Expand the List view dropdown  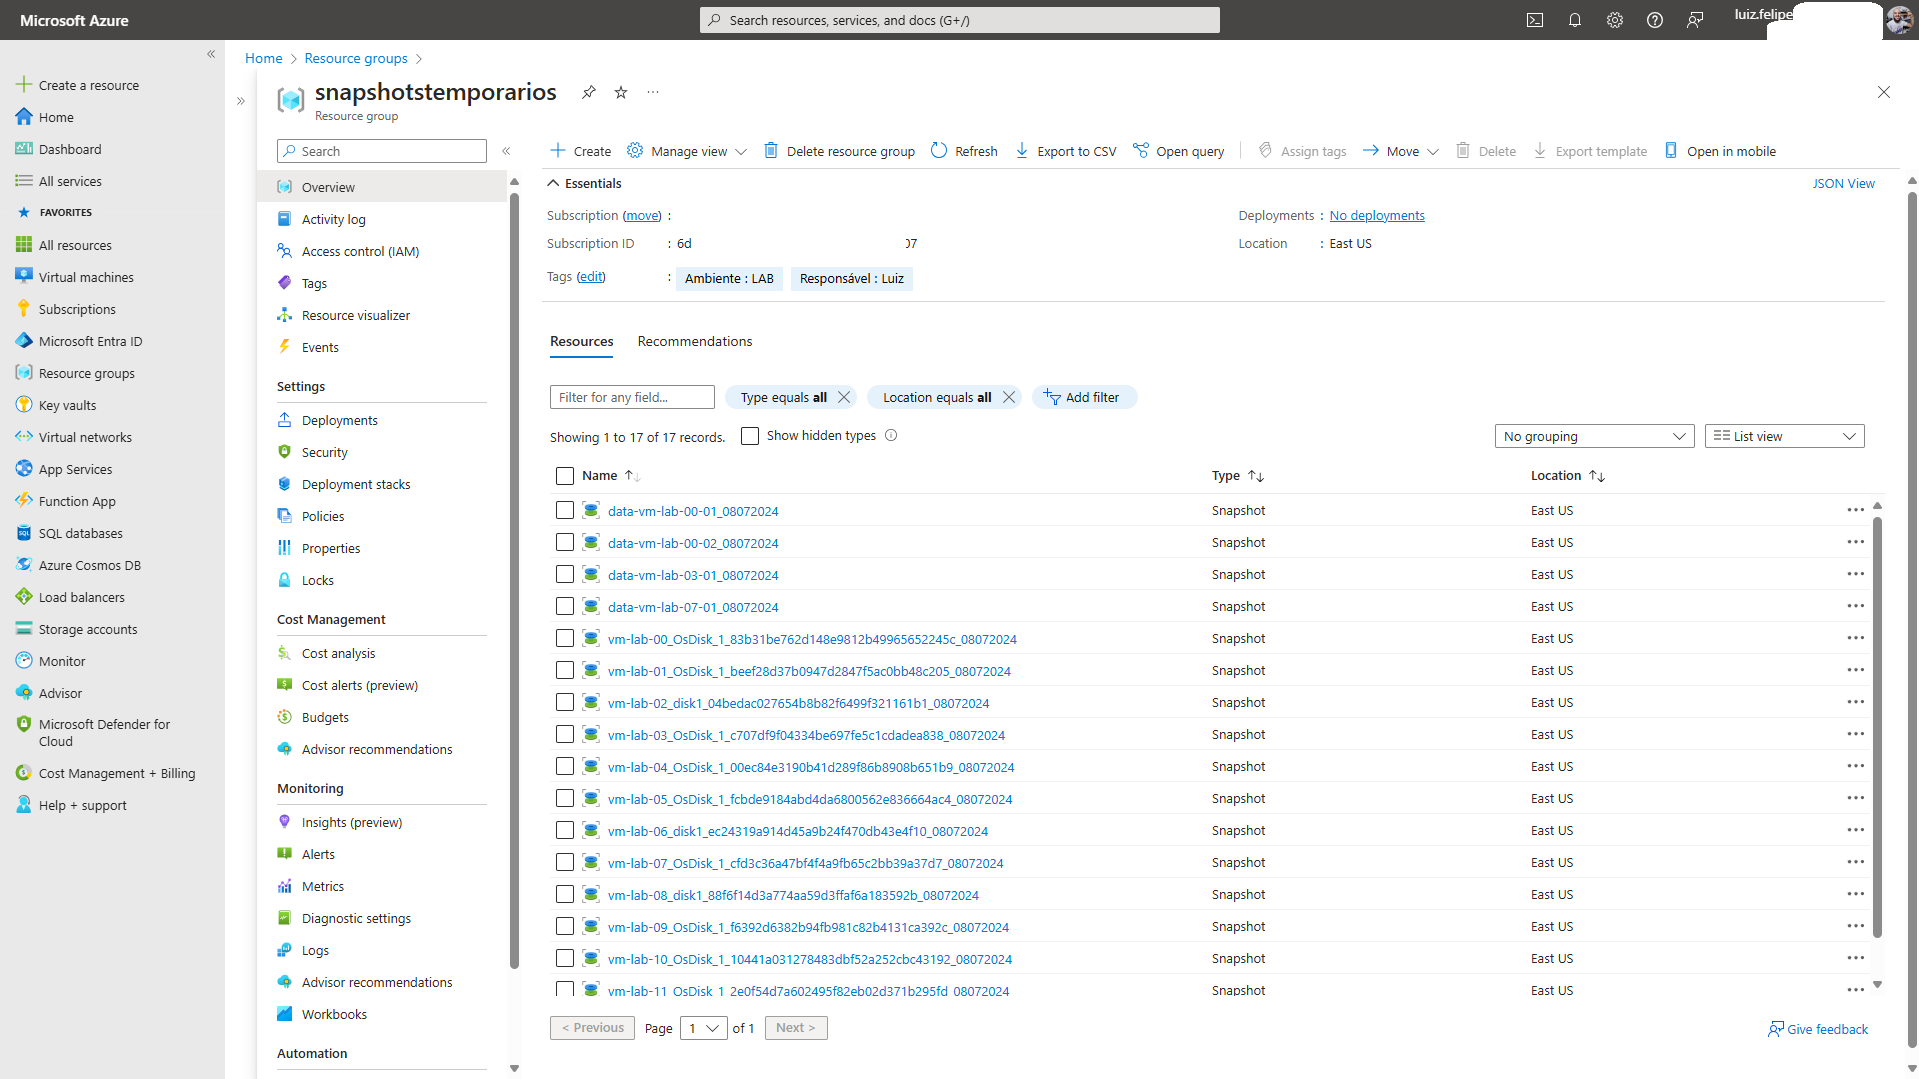pos(1784,436)
